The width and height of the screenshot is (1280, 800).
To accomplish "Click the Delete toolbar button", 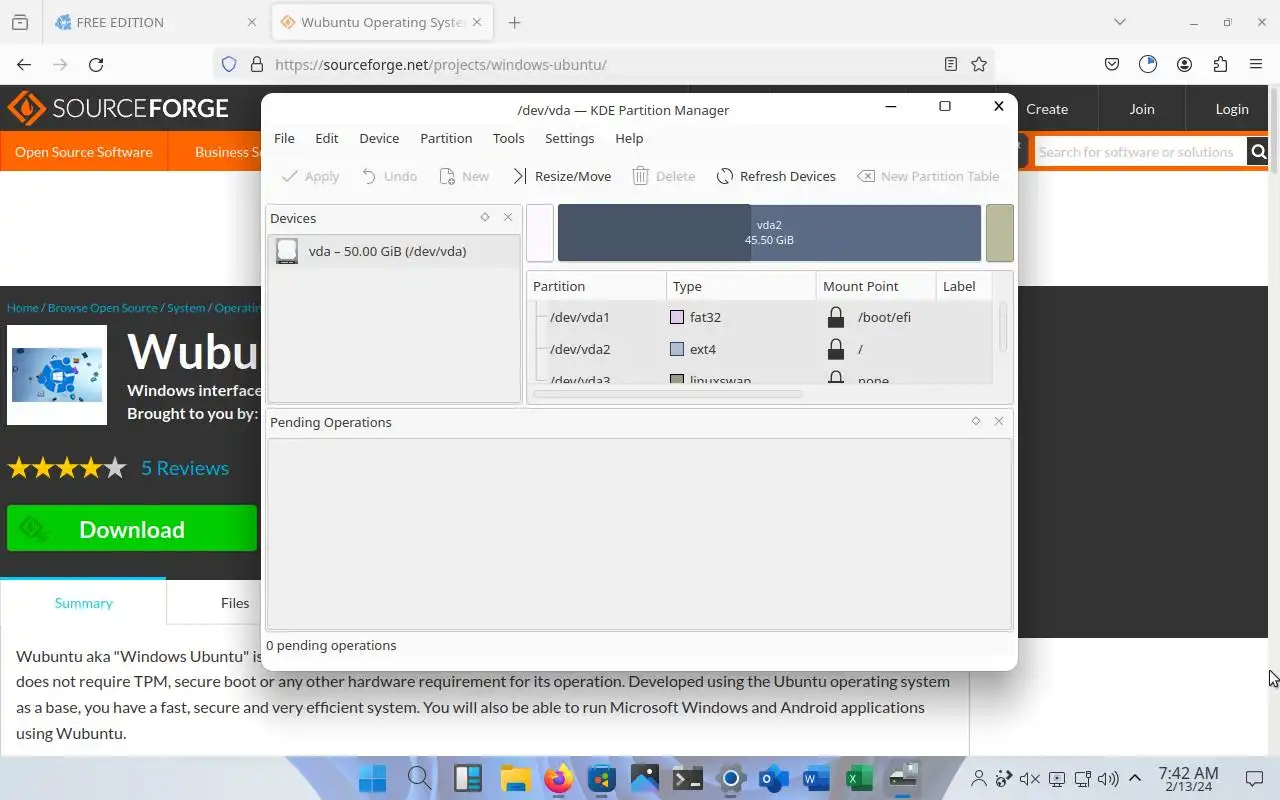I will 663,176.
